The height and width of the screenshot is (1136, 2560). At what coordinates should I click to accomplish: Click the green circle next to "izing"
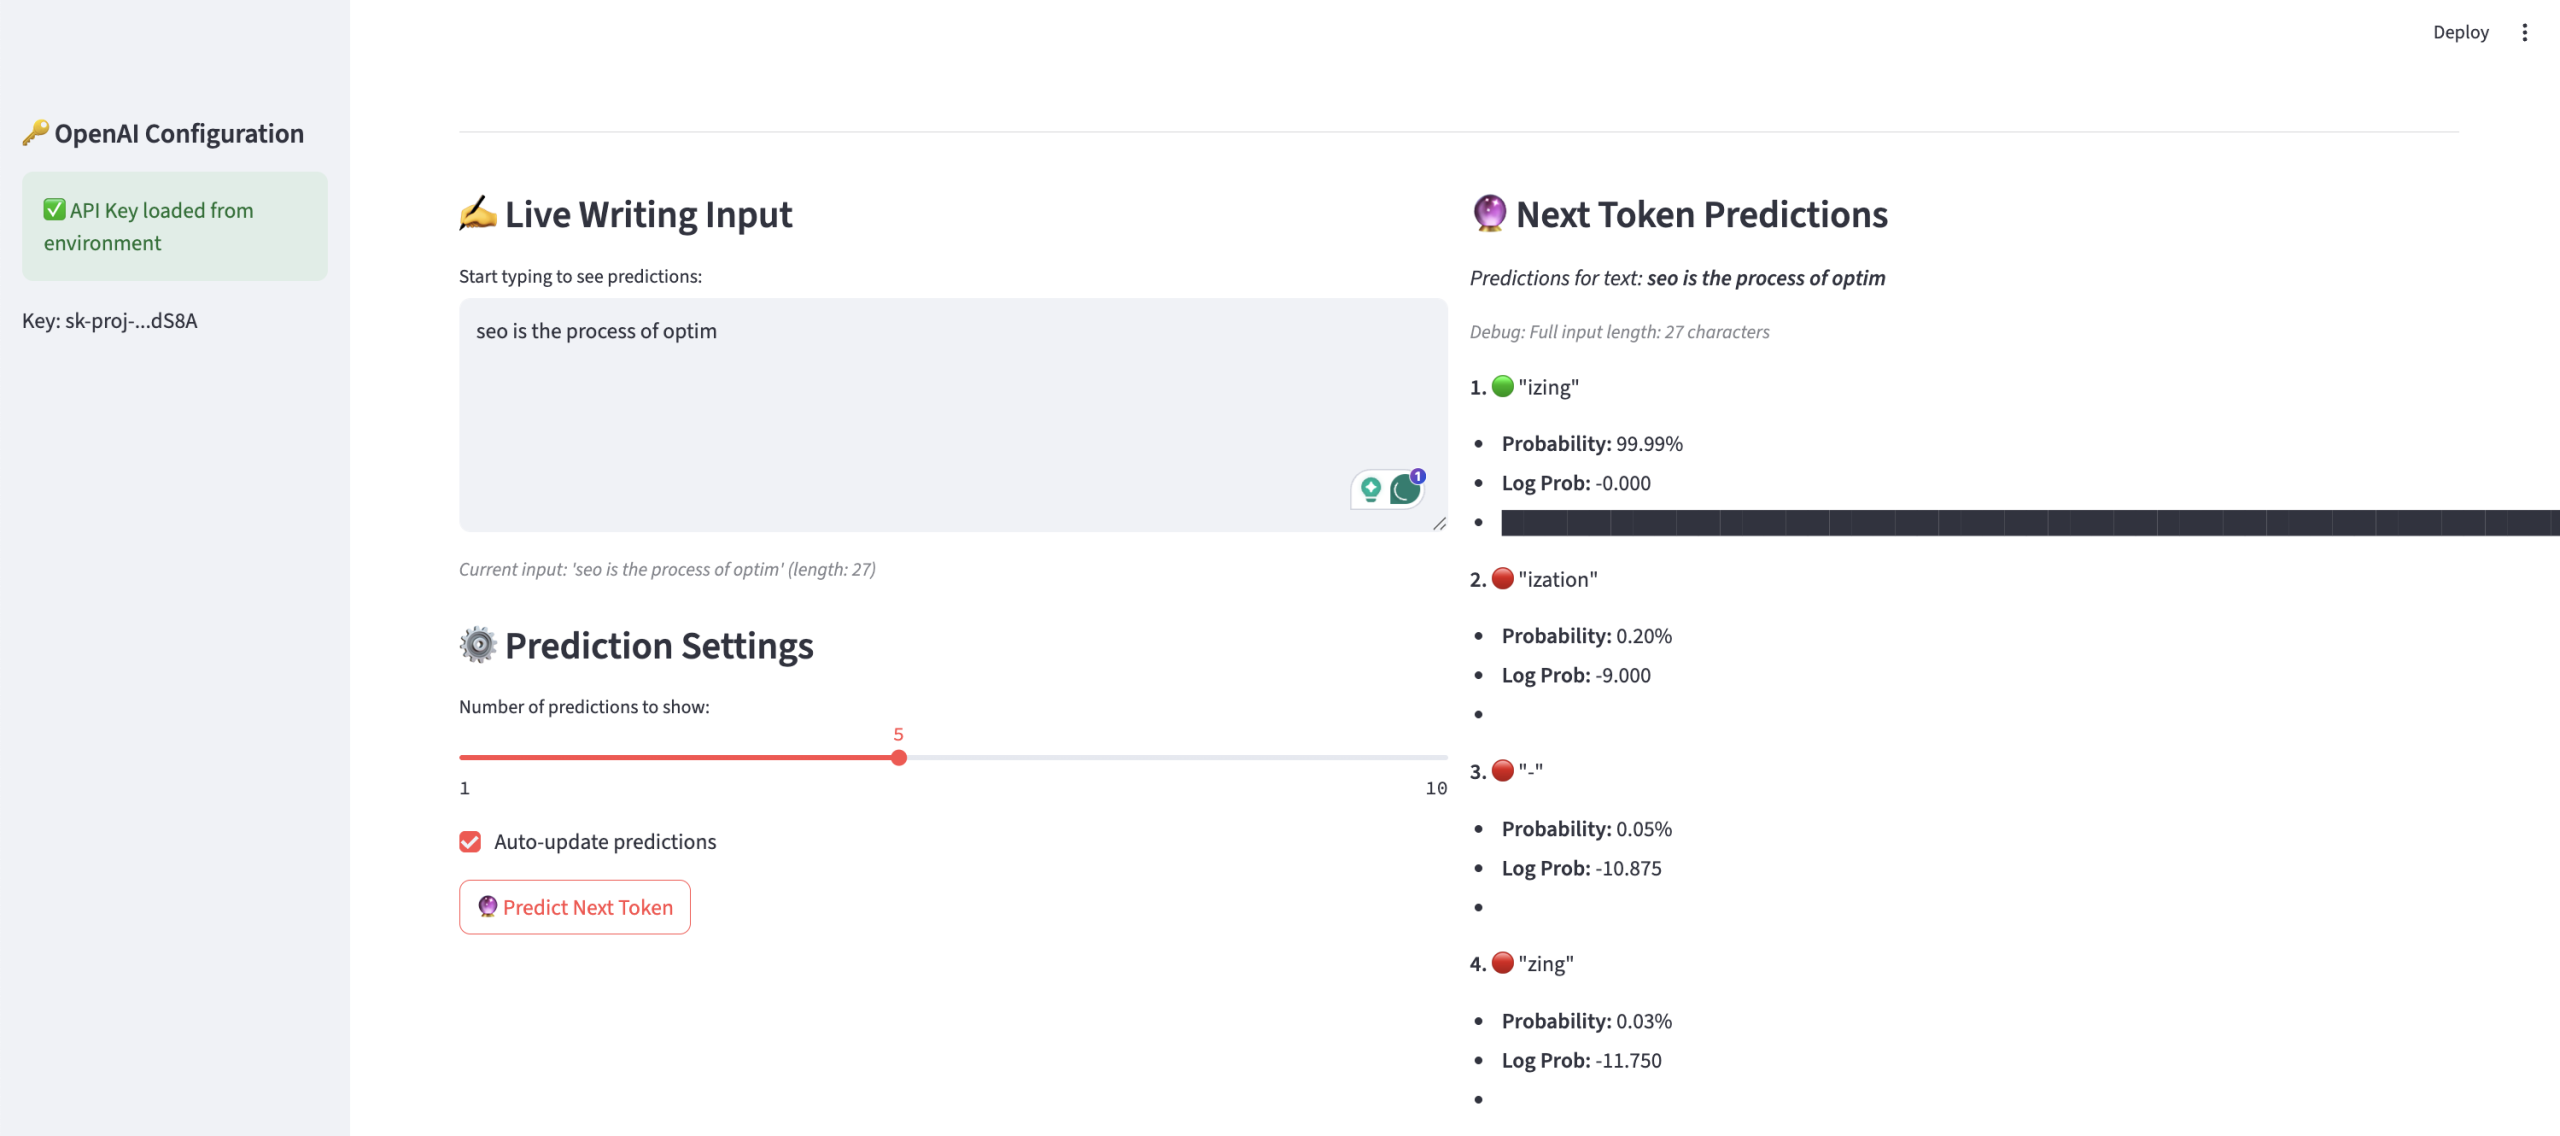coord(1502,386)
